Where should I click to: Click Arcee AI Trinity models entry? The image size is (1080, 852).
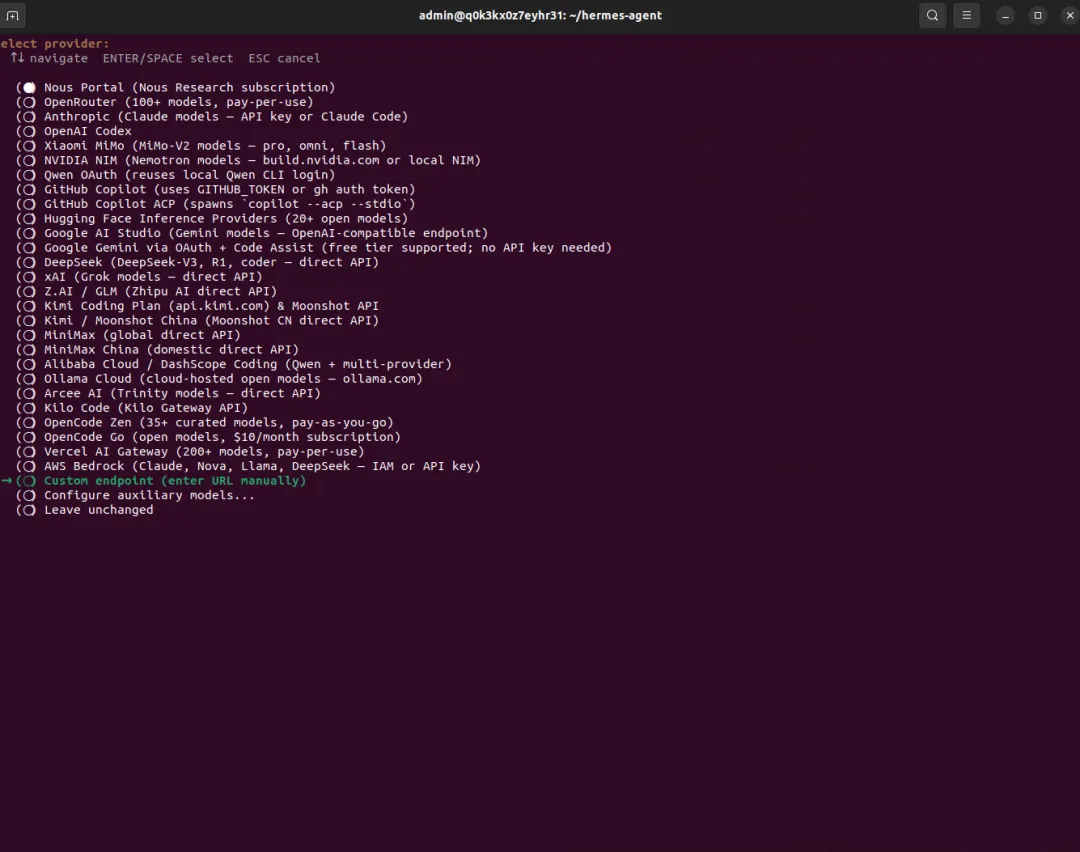[183, 393]
